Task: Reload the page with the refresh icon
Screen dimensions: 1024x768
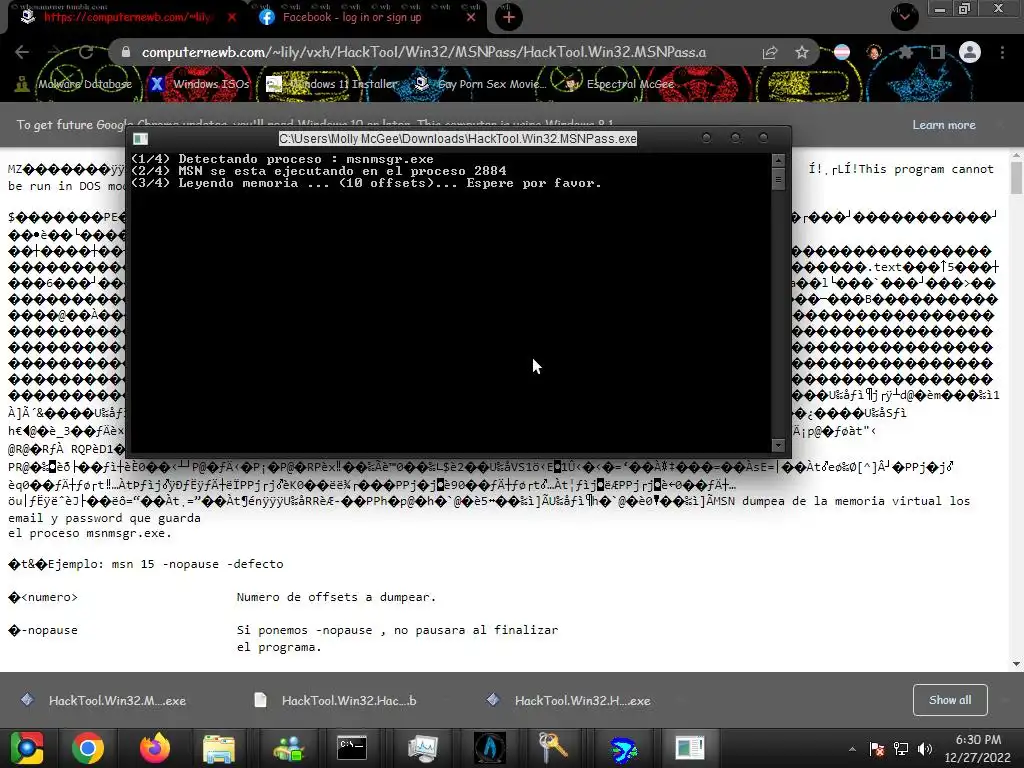Action: pos(86,52)
